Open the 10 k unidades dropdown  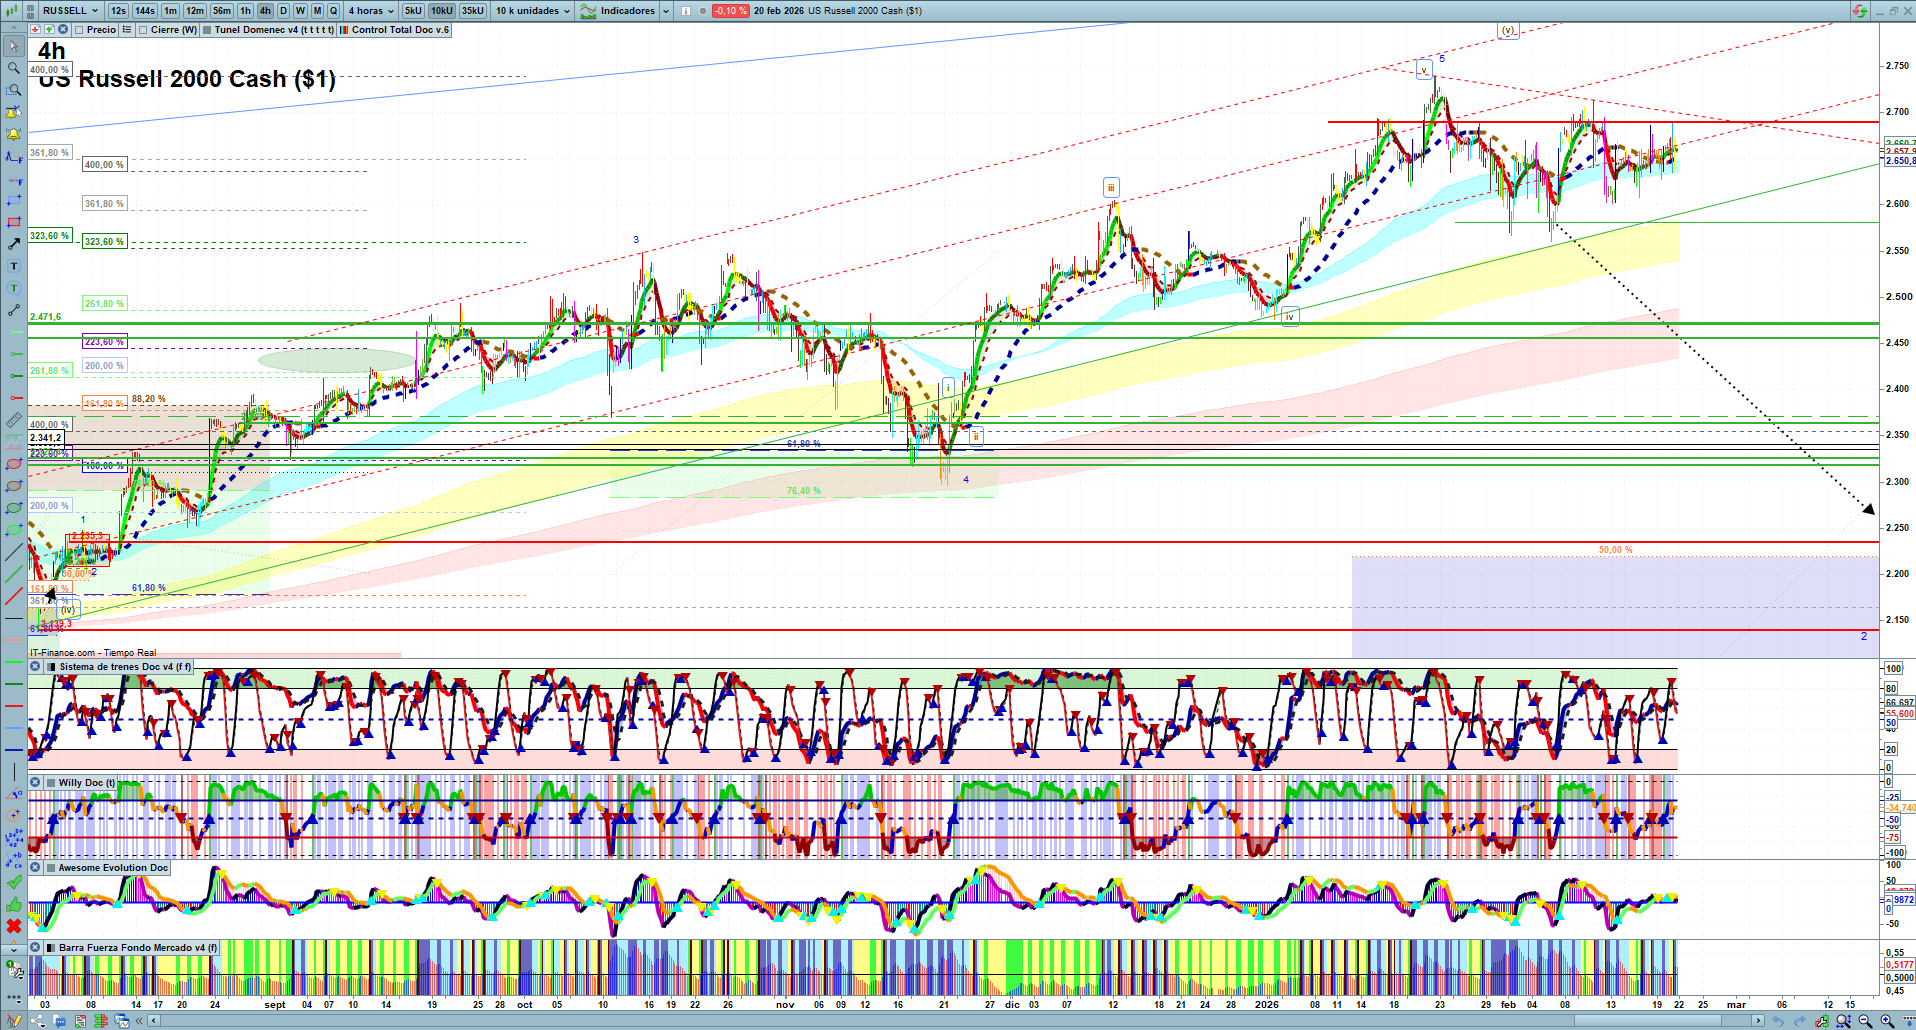tap(533, 11)
